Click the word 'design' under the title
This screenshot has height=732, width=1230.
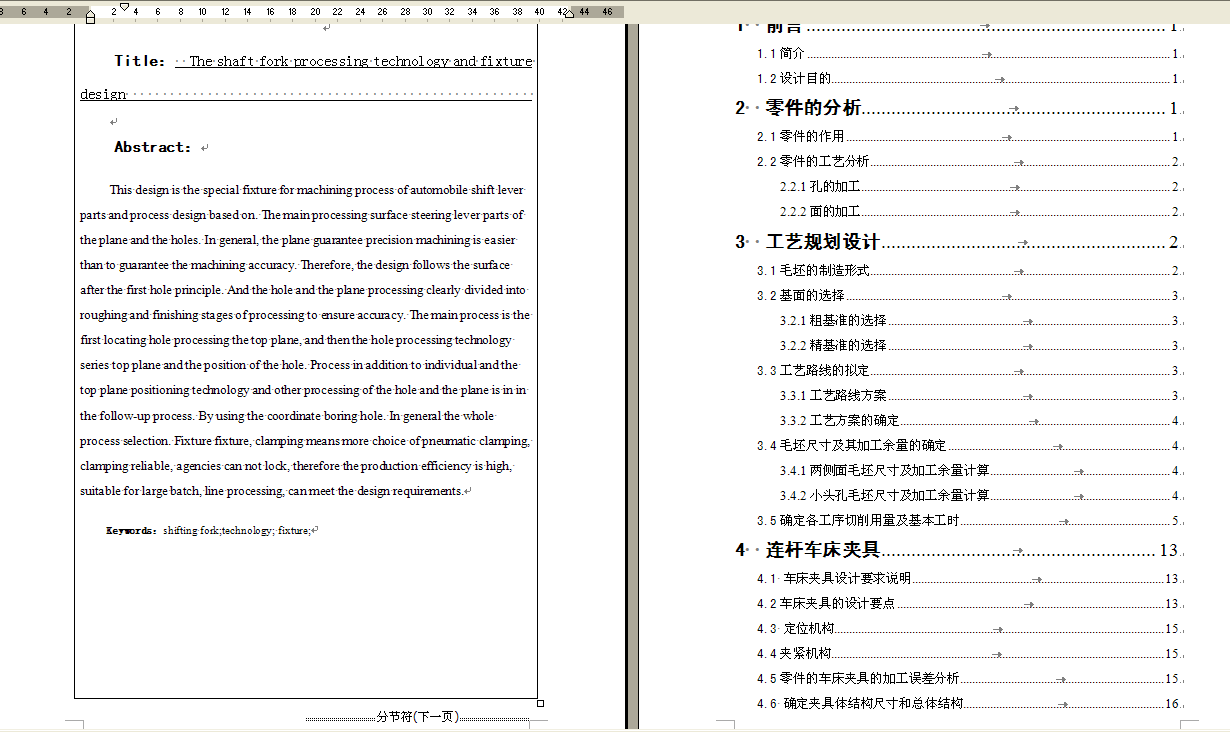point(103,94)
